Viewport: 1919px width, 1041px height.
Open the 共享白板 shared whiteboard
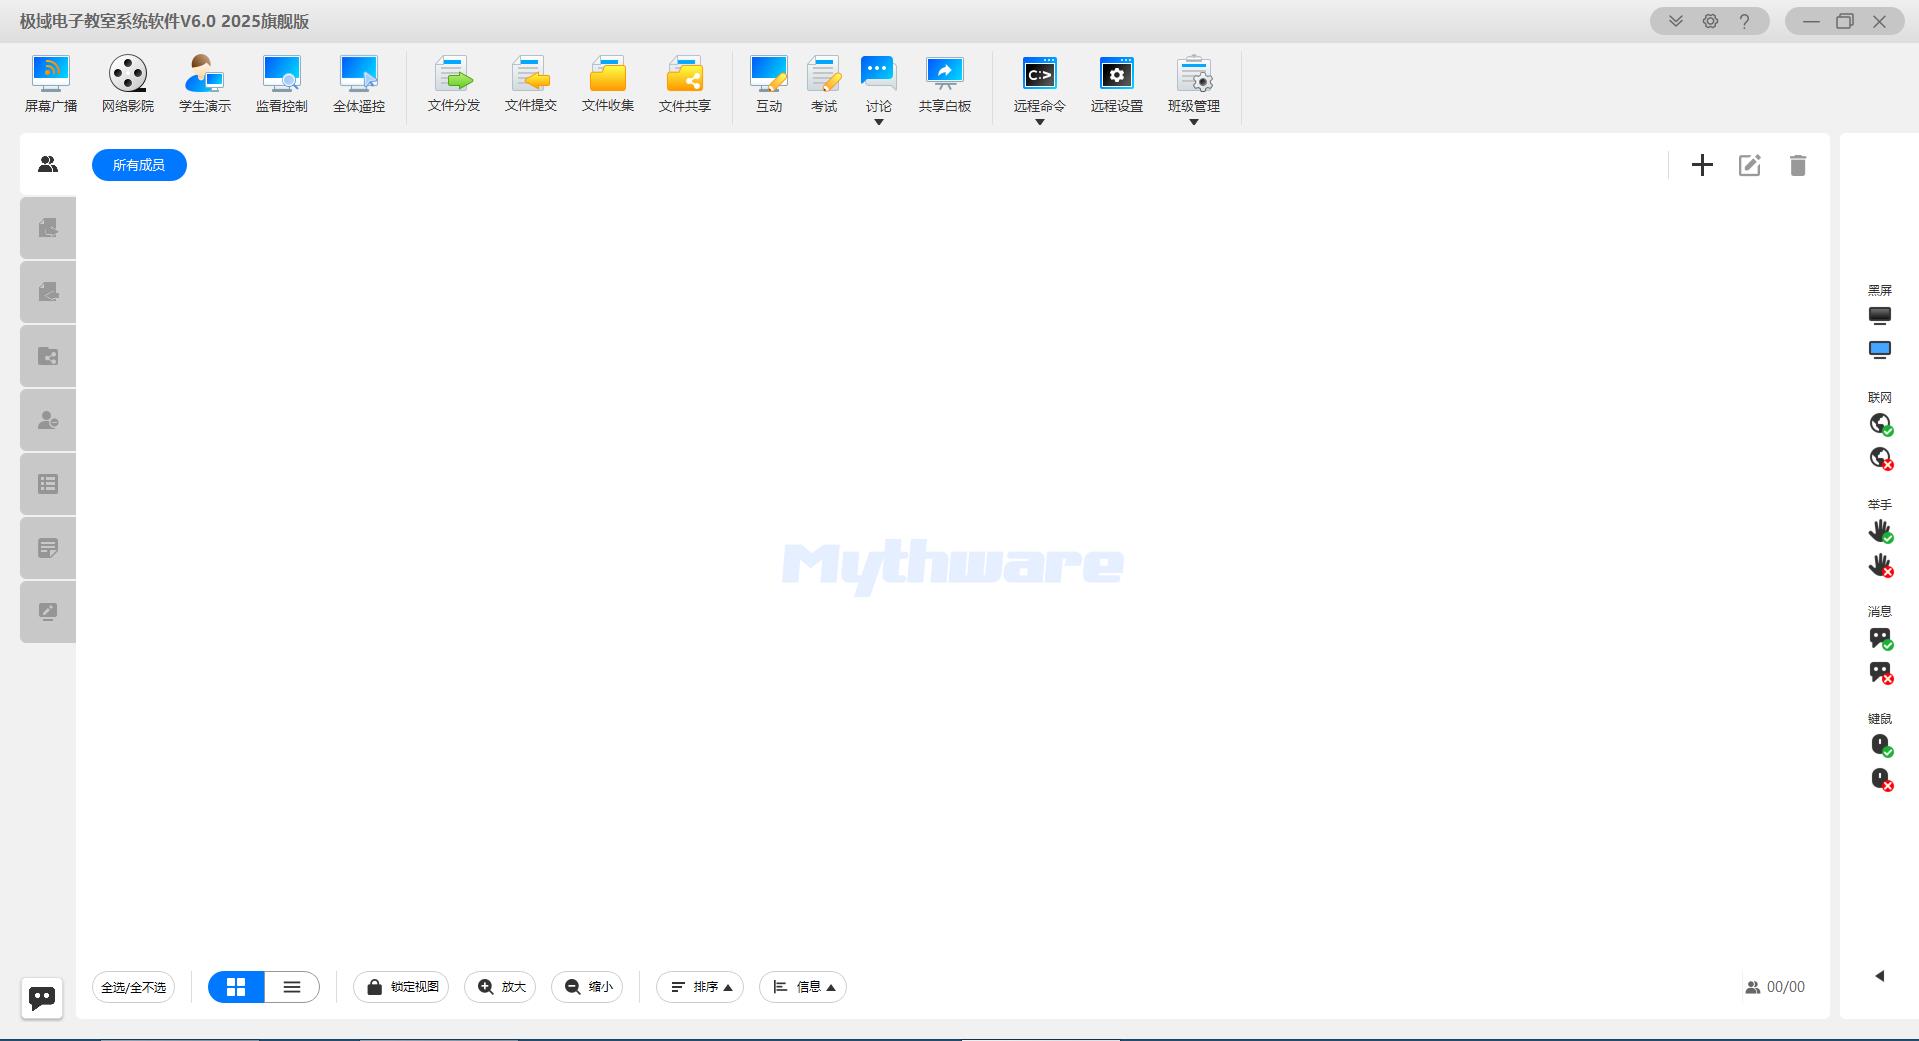pyautogui.click(x=945, y=84)
